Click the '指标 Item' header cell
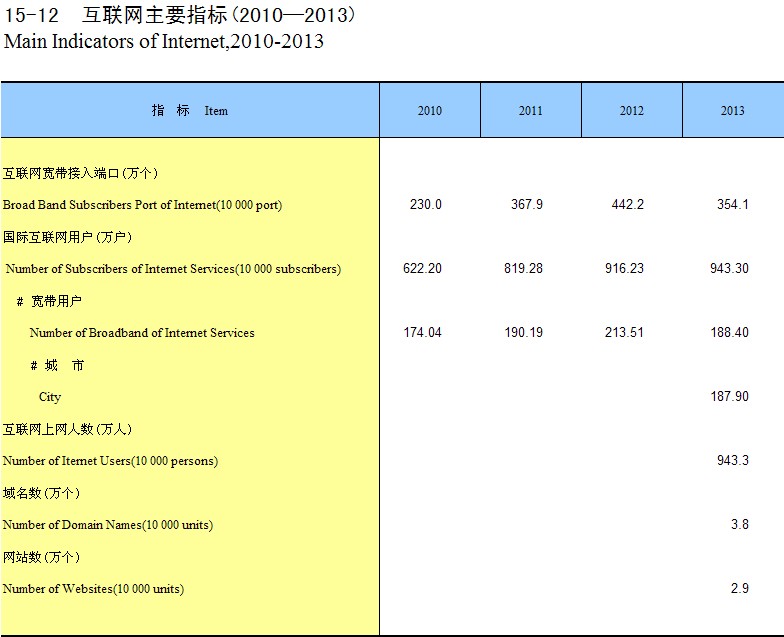This screenshot has height=637, width=784. pyautogui.click(x=190, y=111)
